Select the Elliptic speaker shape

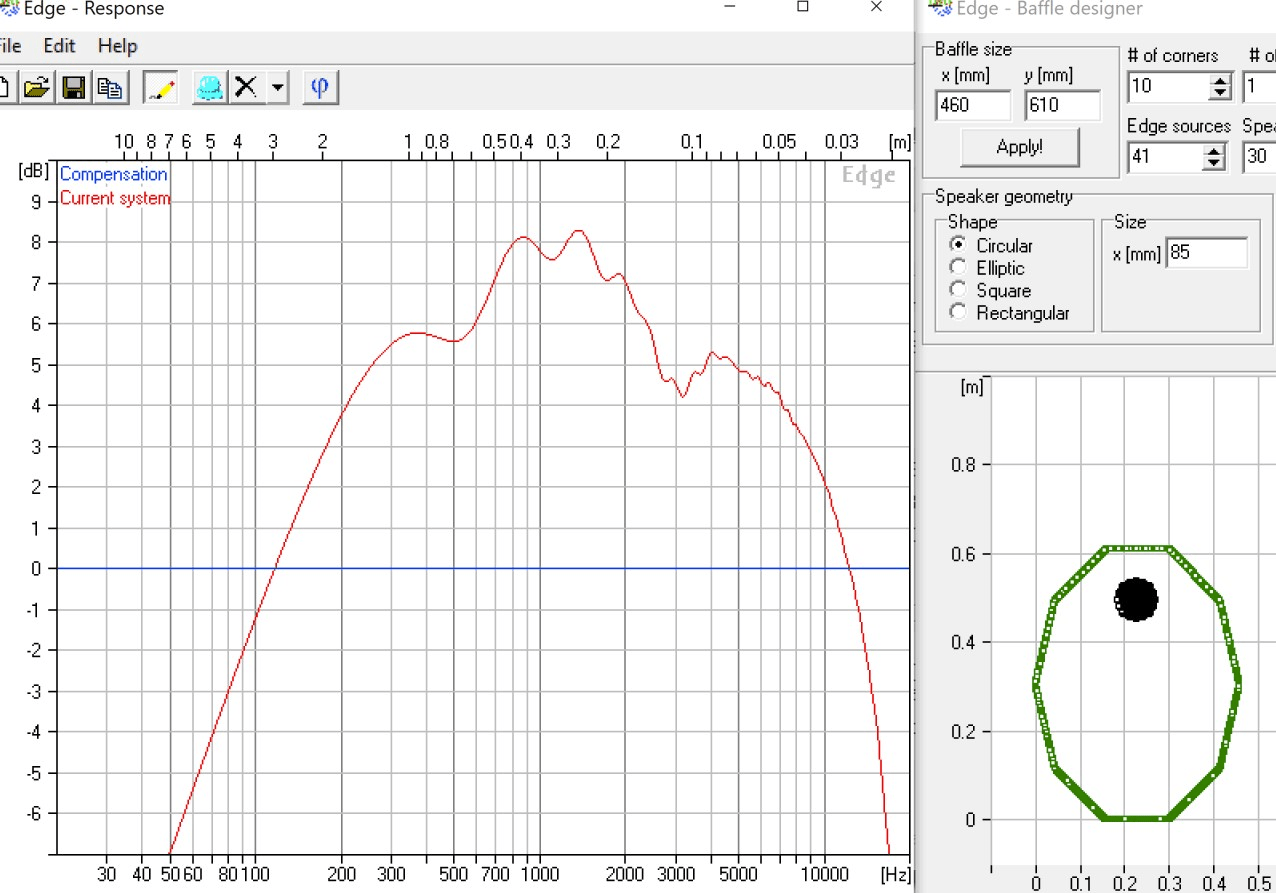click(x=958, y=268)
